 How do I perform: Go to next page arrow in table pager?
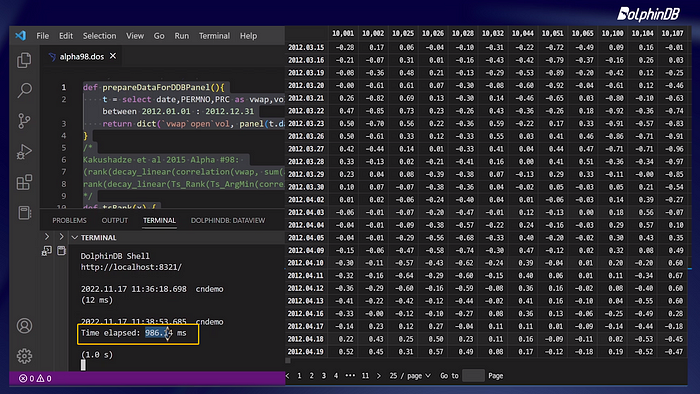(379, 376)
